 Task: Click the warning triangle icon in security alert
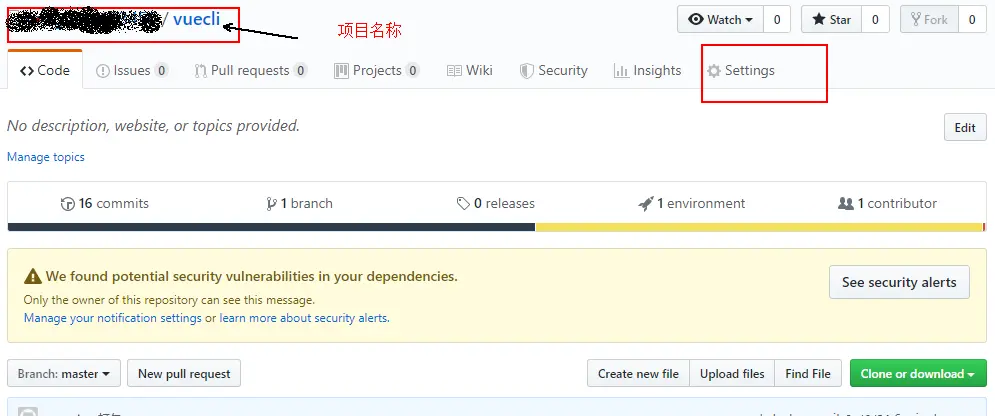(33, 276)
